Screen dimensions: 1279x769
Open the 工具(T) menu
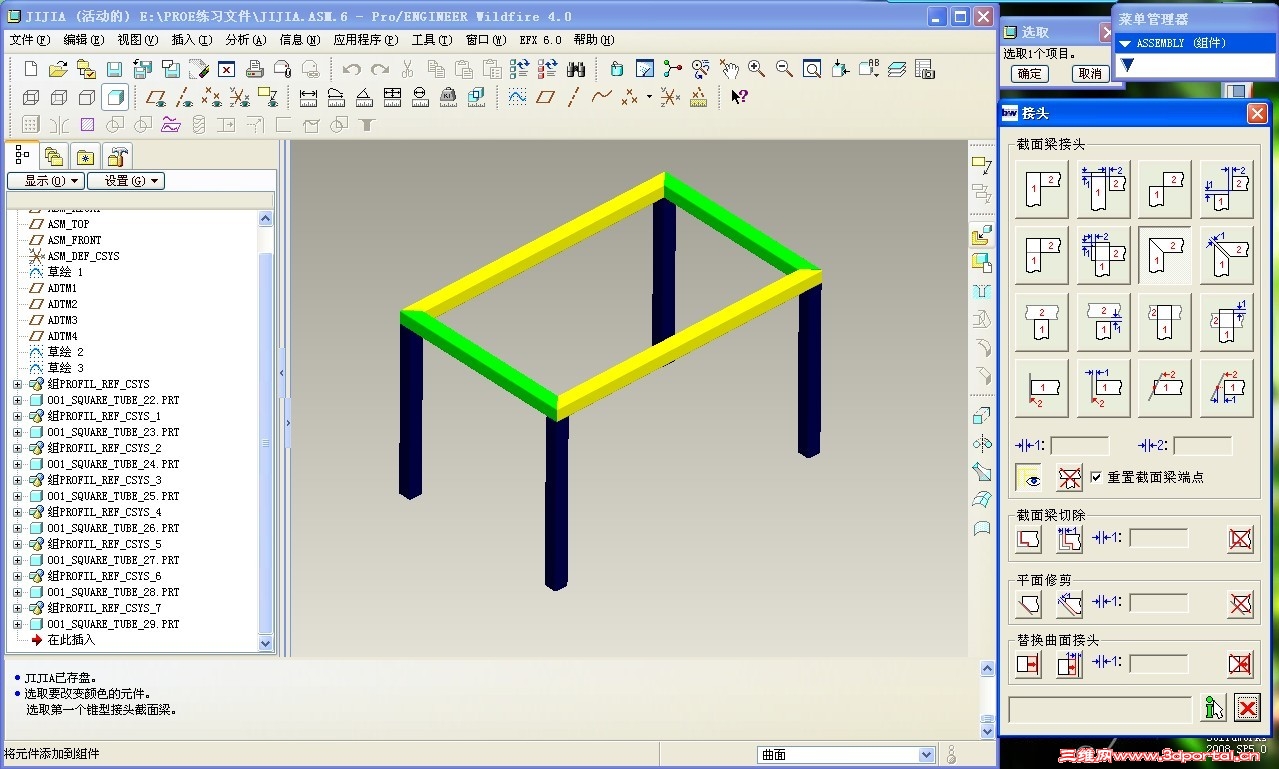click(432, 40)
